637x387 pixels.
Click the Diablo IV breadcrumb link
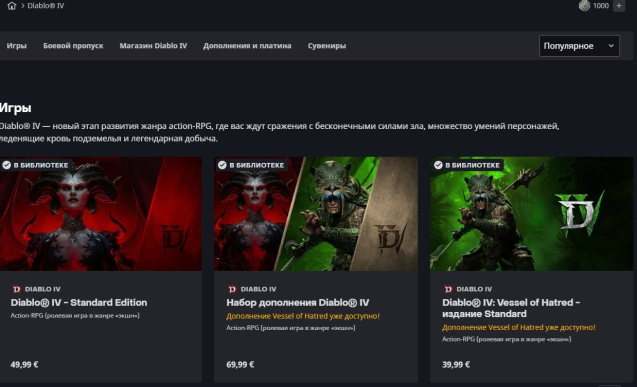click(x=46, y=6)
